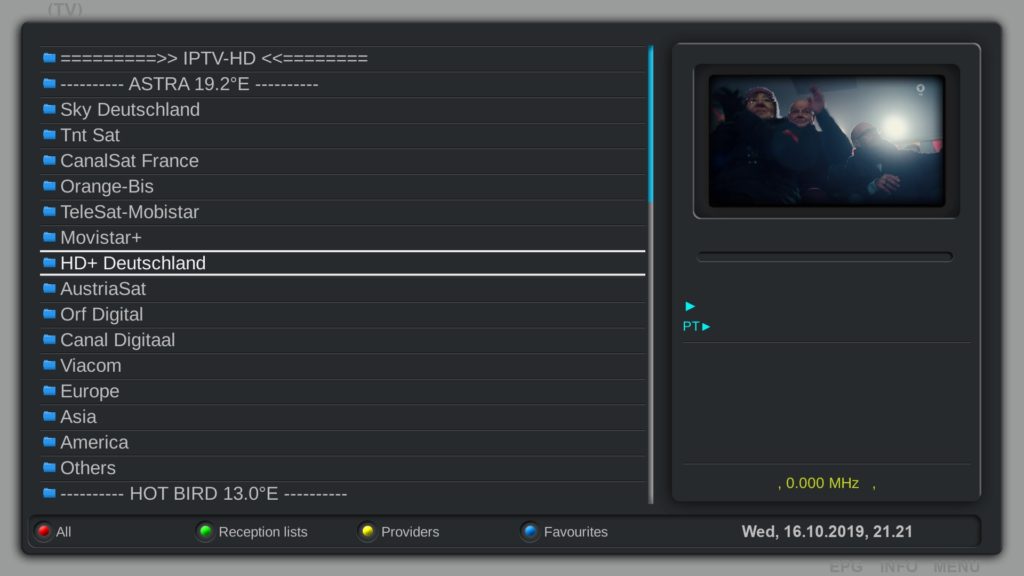1024x576 pixels.
Task: Open the Orf Digital bouquet
Action: [343, 314]
